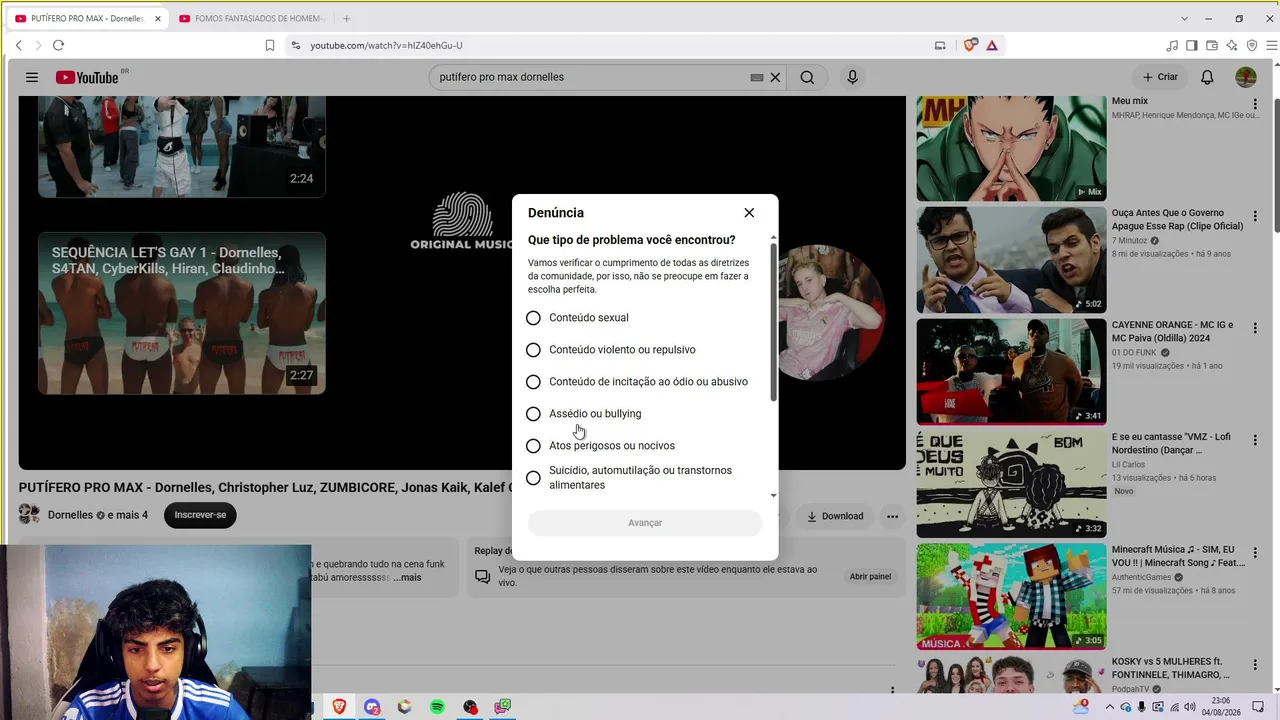Open Brave Leo AI assistant
Screen dimensions: 1280x720
[1232, 45]
